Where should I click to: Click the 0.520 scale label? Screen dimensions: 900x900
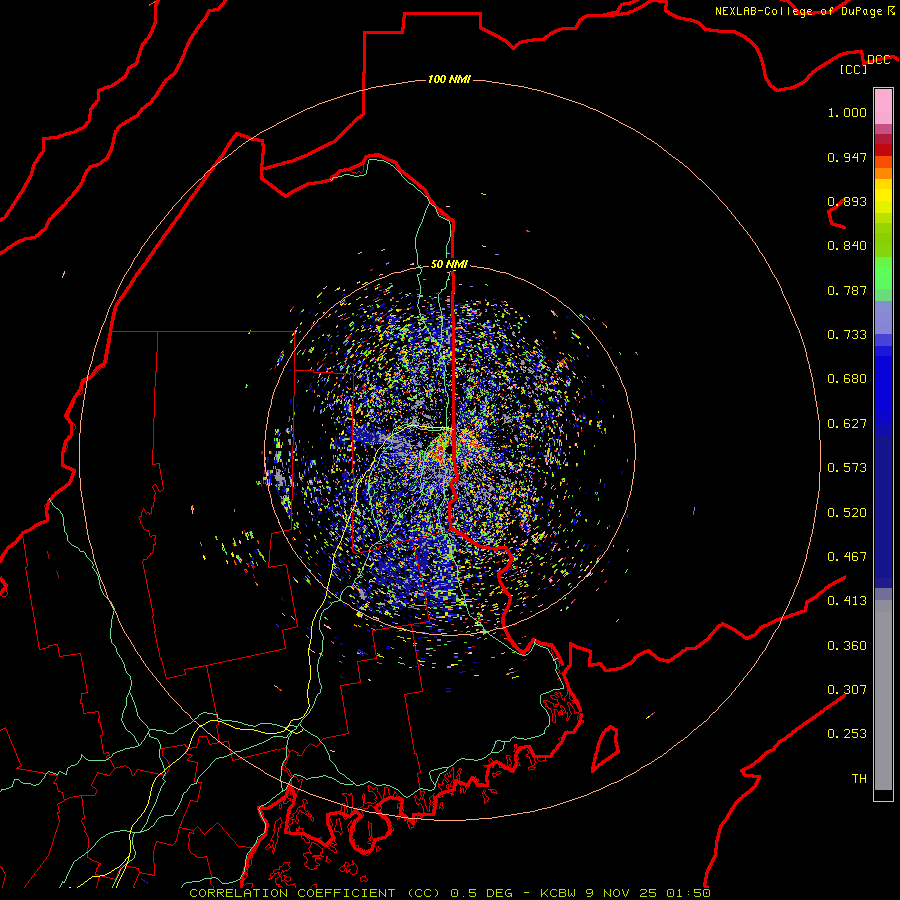847,513
